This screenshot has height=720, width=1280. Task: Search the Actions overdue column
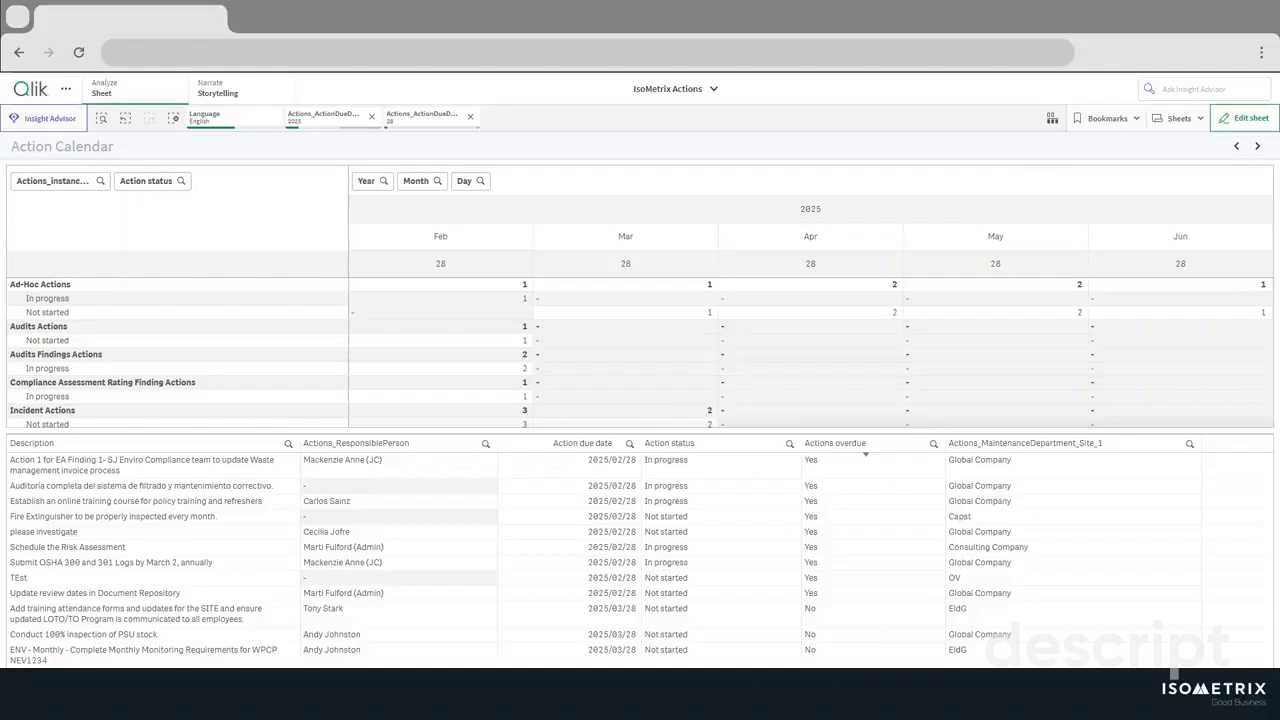[x=934, y=444]
